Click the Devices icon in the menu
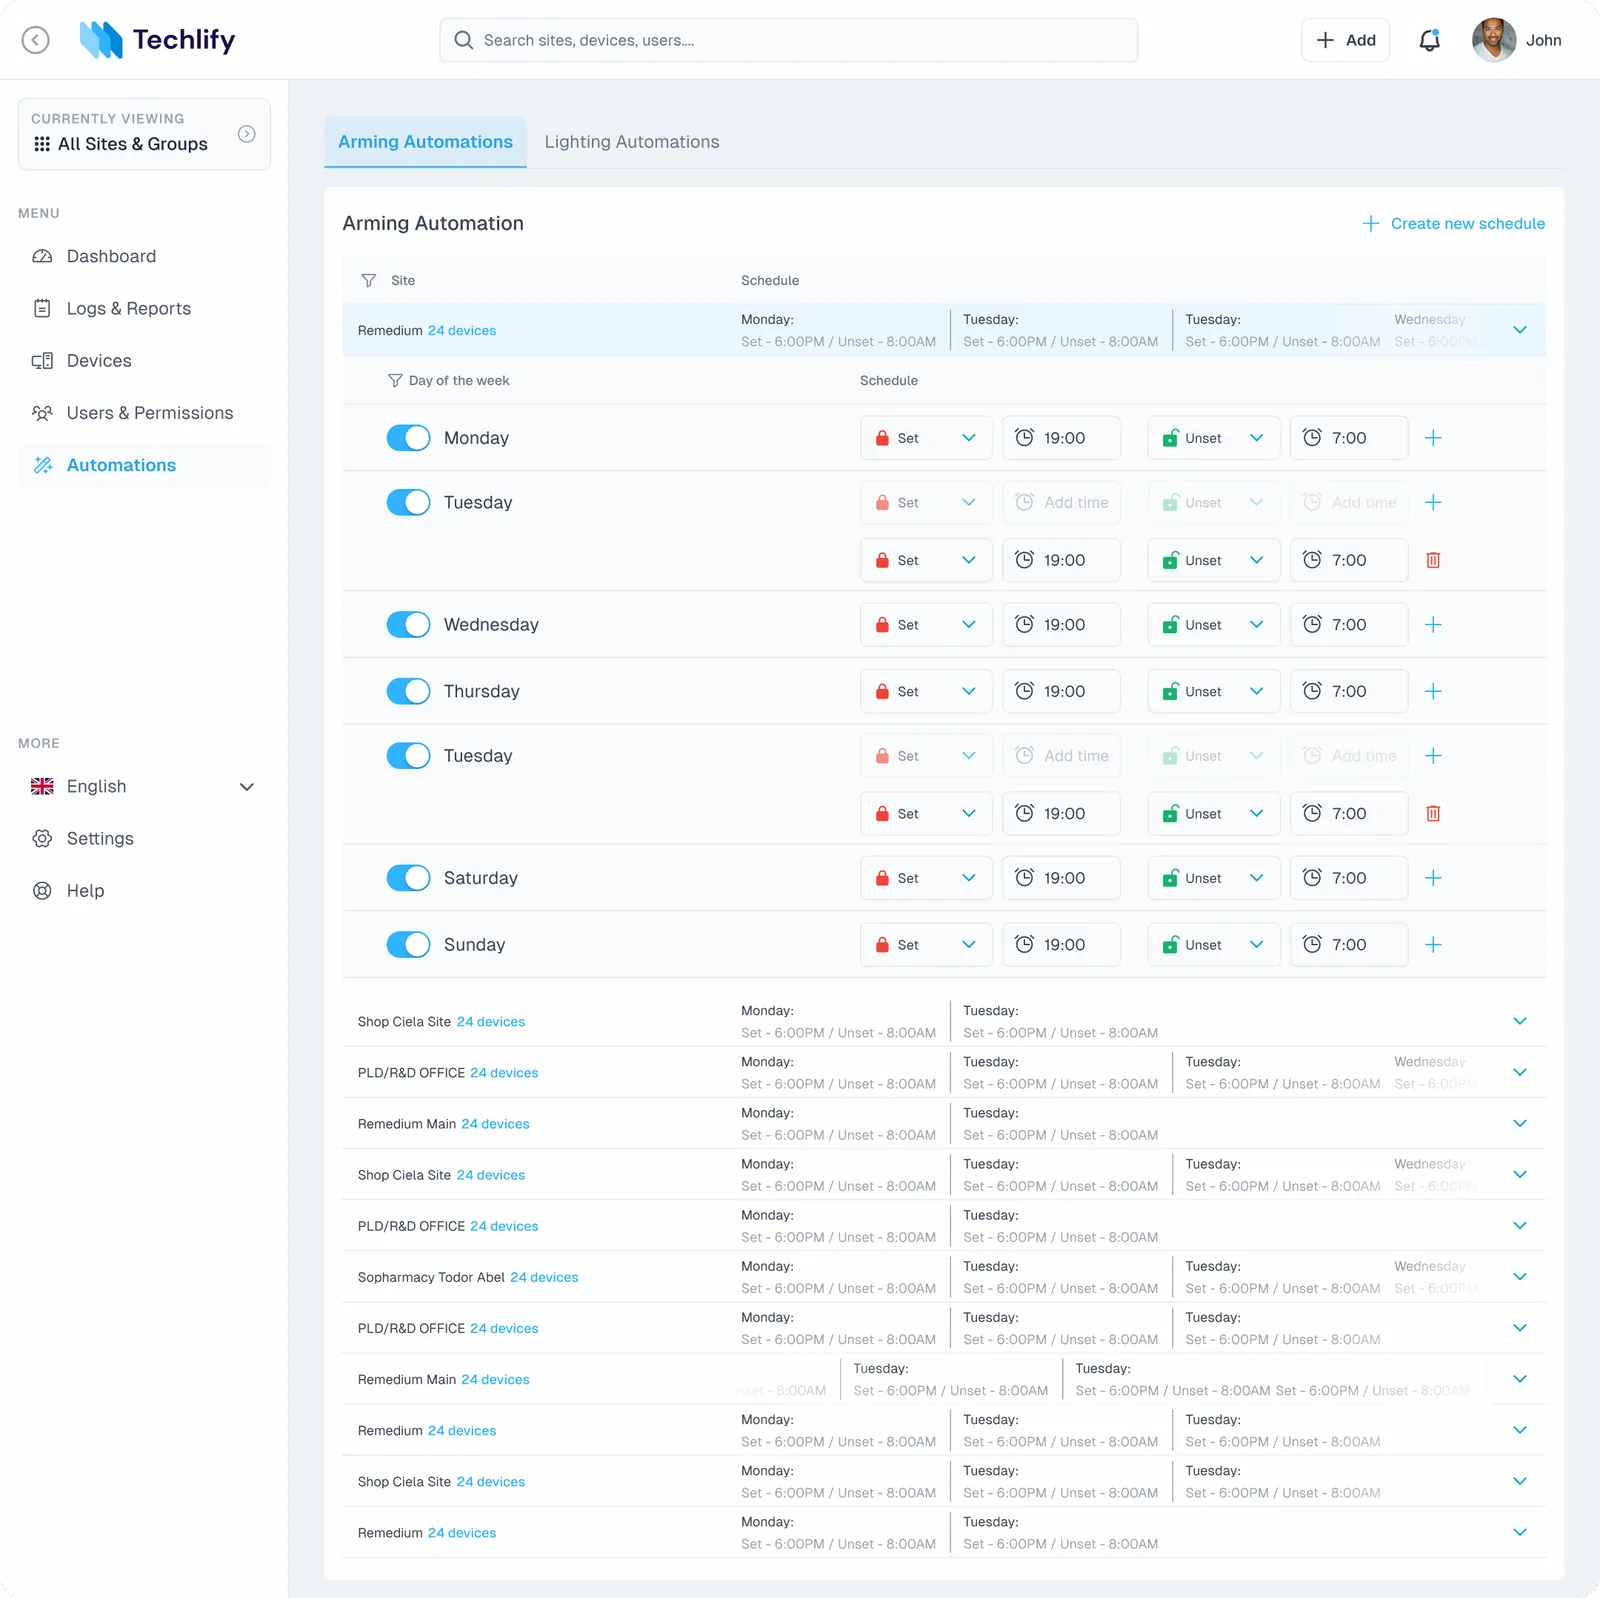The image size is (1600, 1598). [x=42, y=361]
